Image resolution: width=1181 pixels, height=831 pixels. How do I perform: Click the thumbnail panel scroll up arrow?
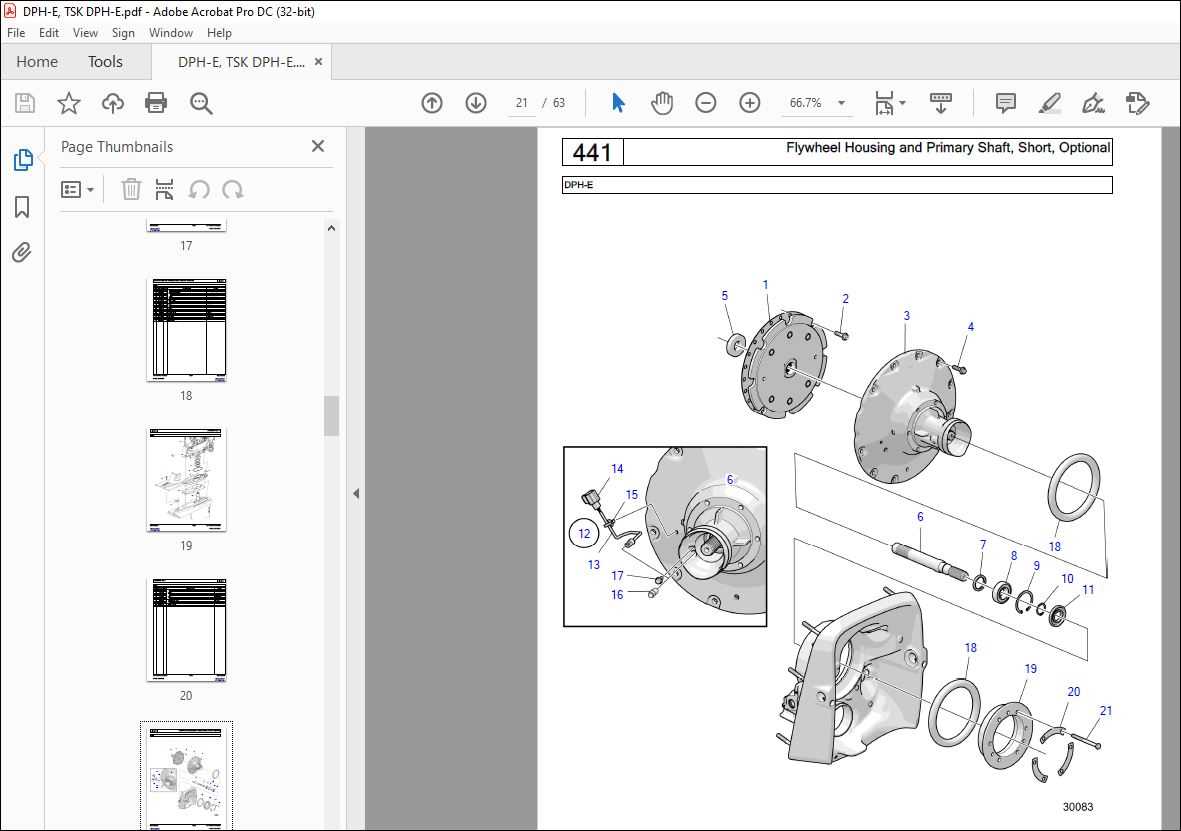point(331,228)
